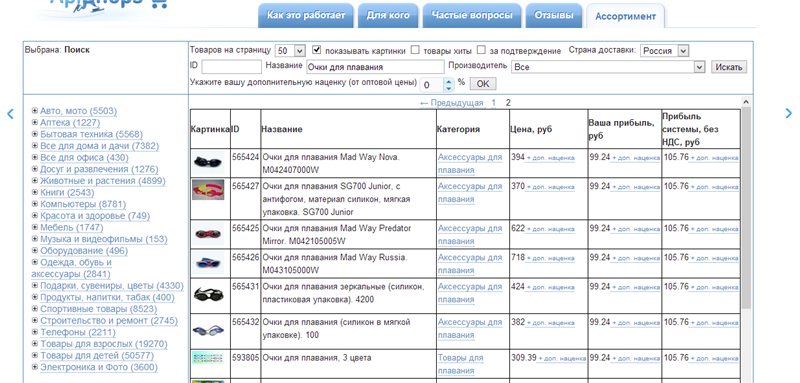Expand the 'Все для офиса' category node
800x383 pixels.
[x=35, y=157]
